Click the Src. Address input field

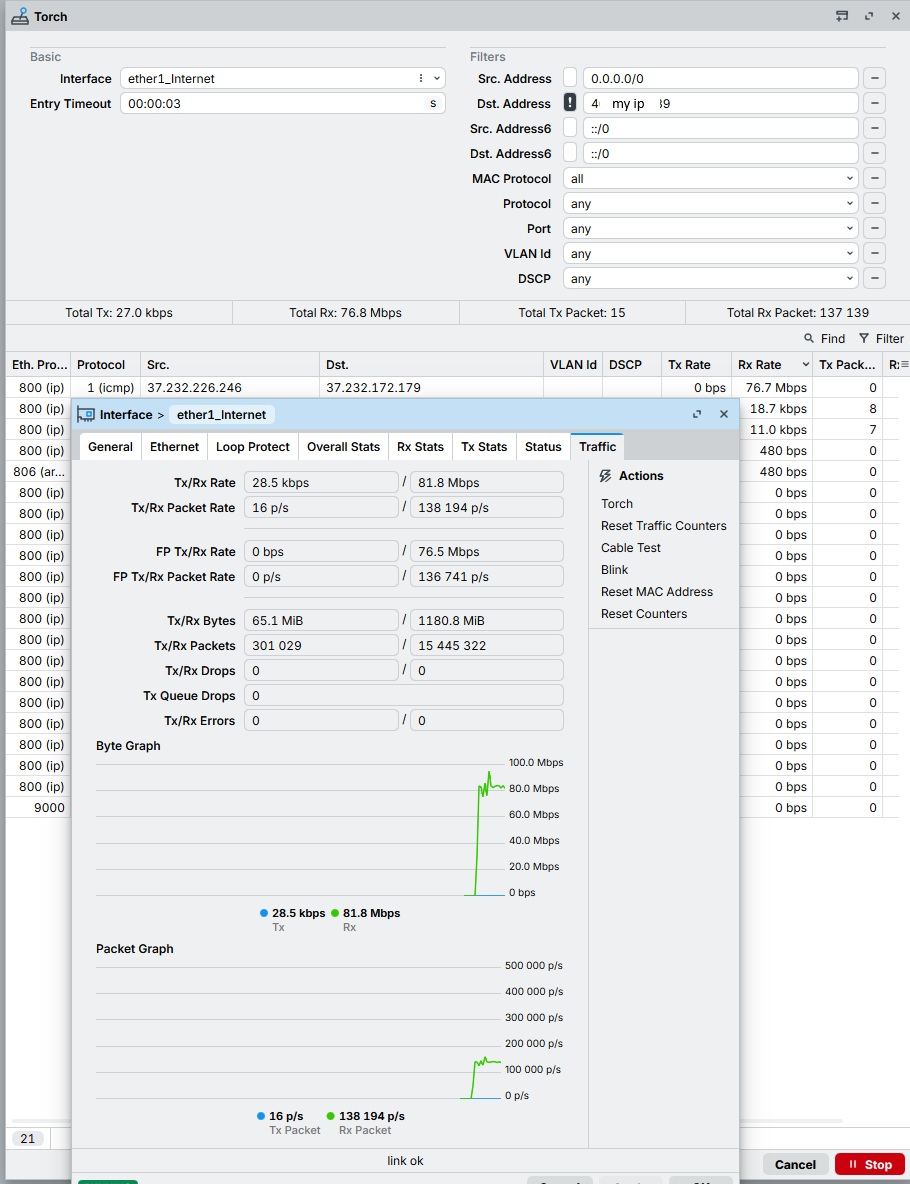tap(720, 79)
